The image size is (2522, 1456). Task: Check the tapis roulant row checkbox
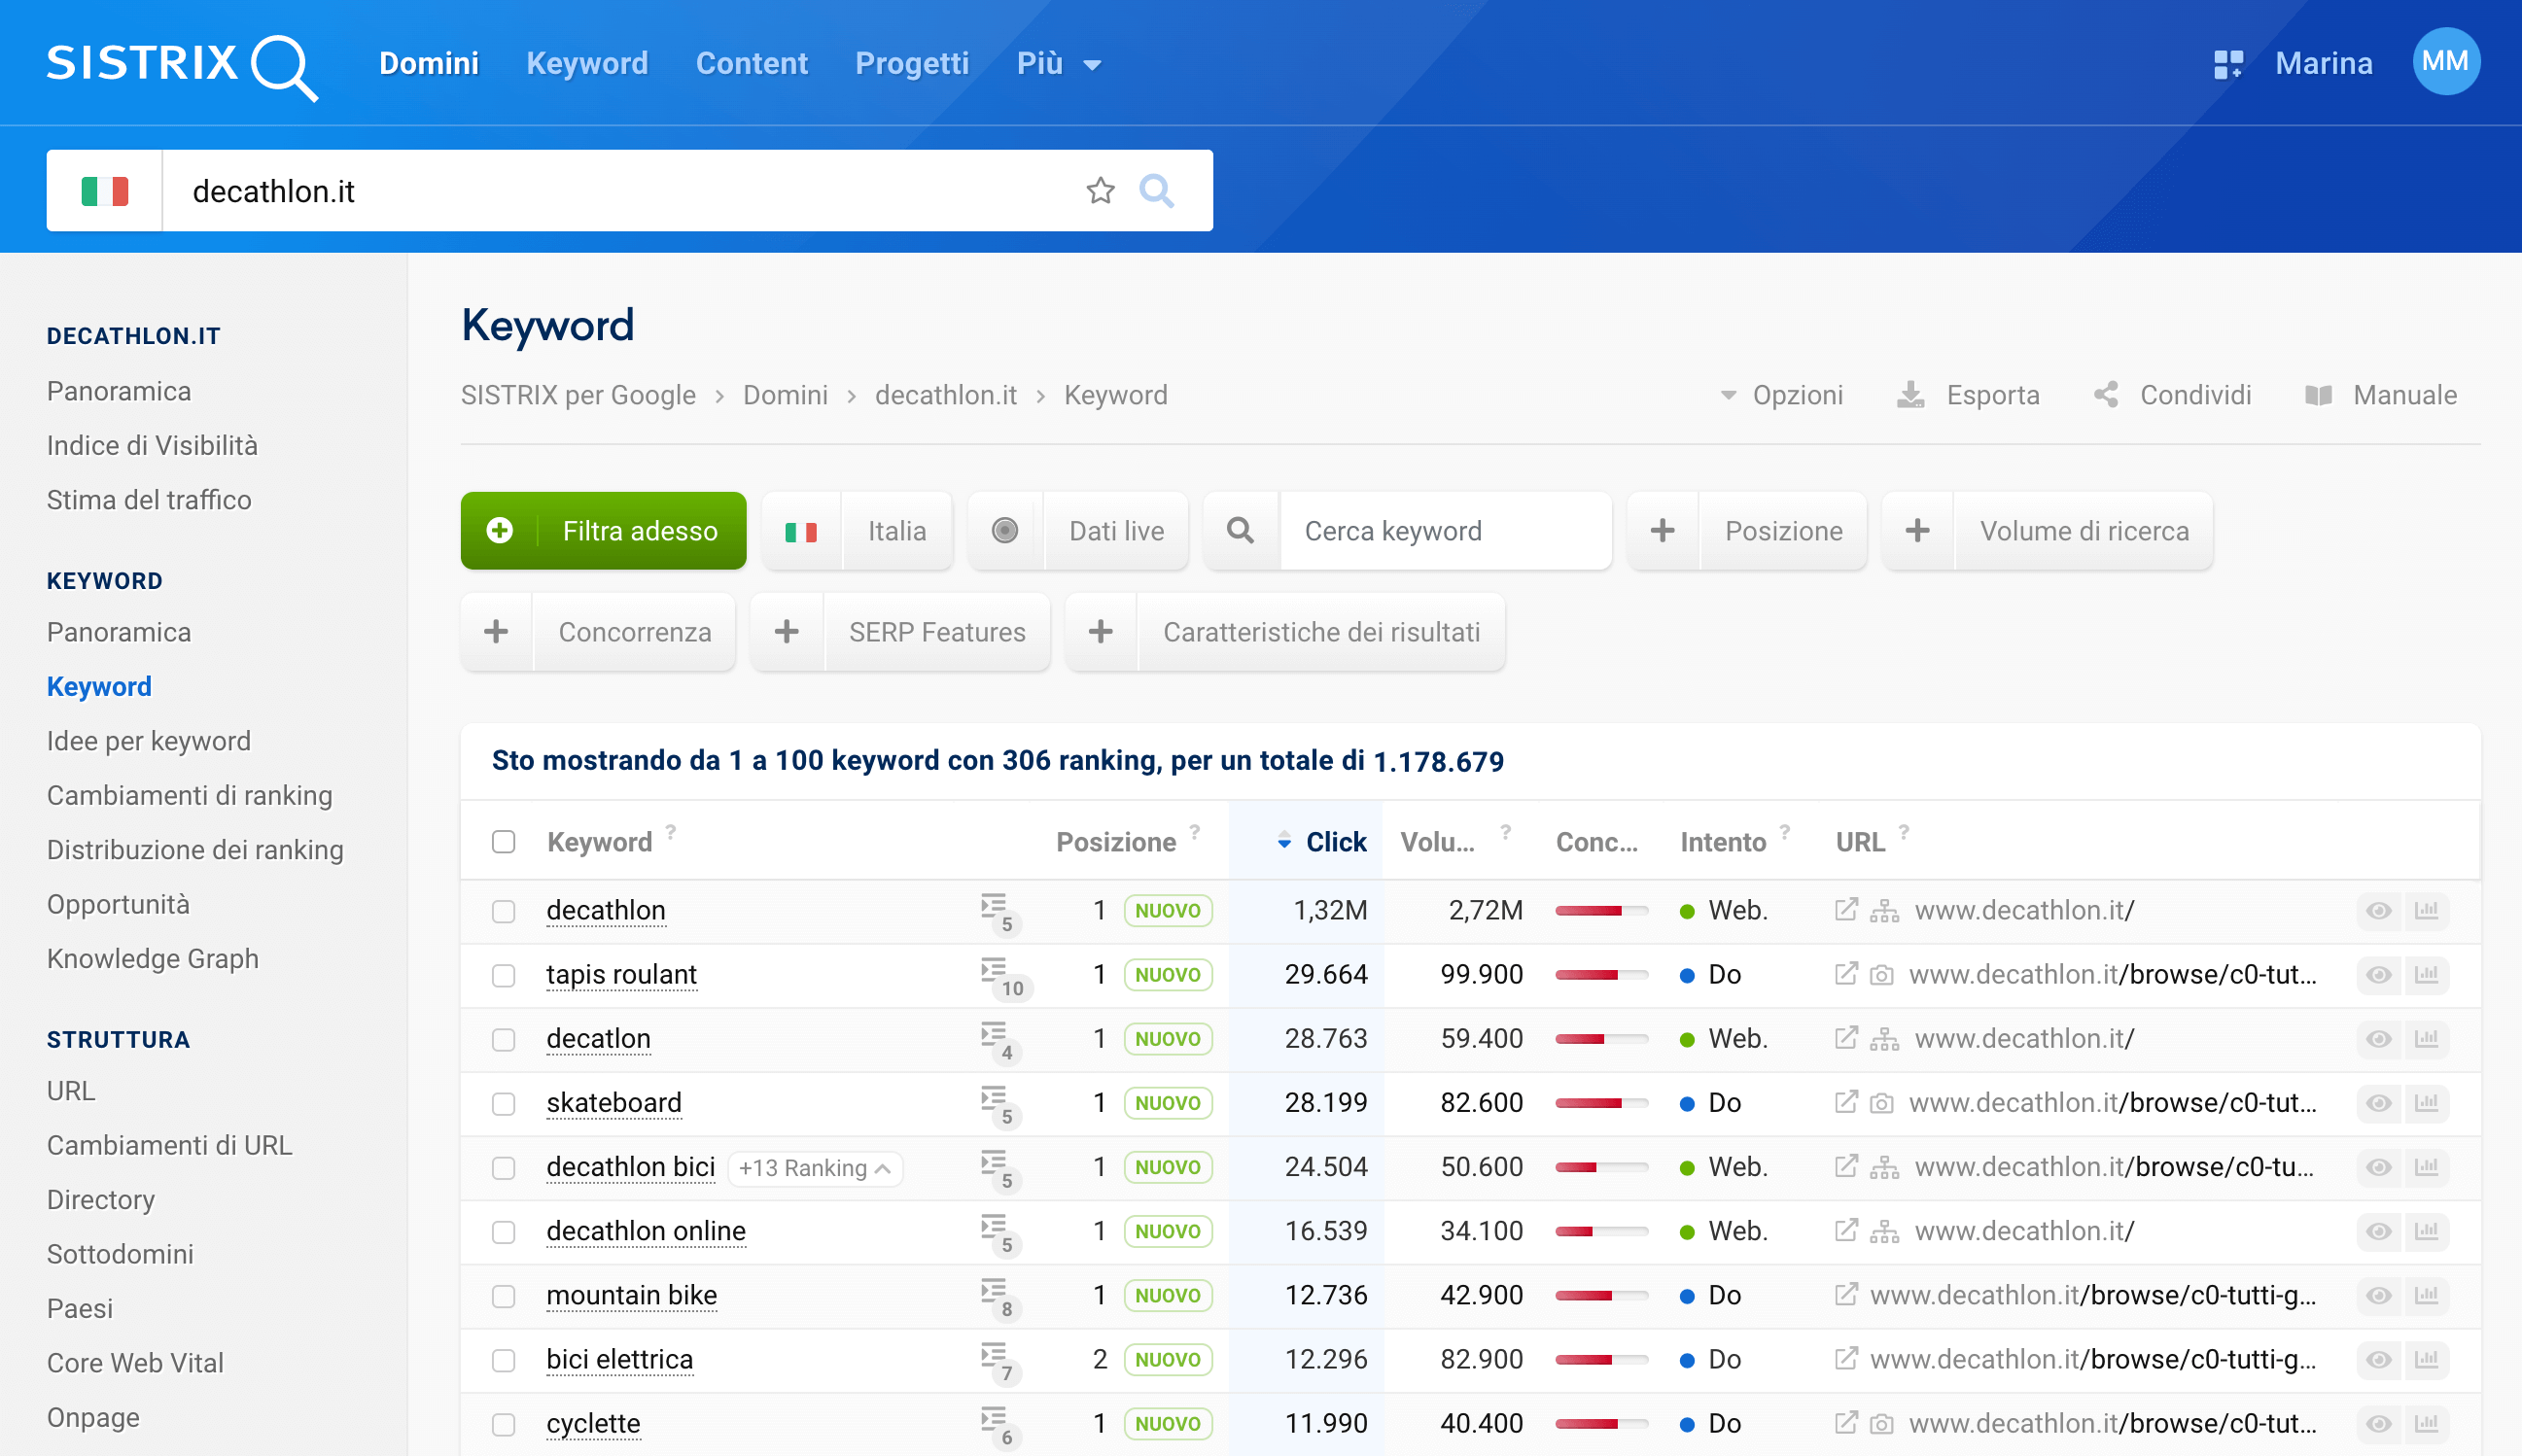[503, 975]
